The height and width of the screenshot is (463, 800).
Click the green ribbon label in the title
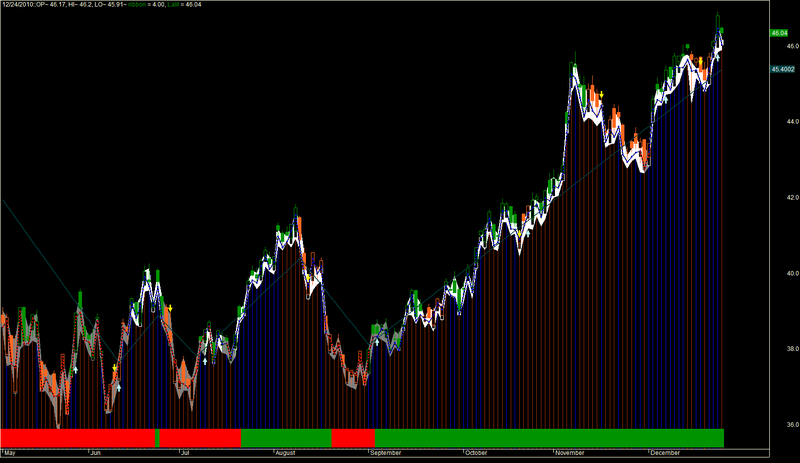tap(136, 5)
